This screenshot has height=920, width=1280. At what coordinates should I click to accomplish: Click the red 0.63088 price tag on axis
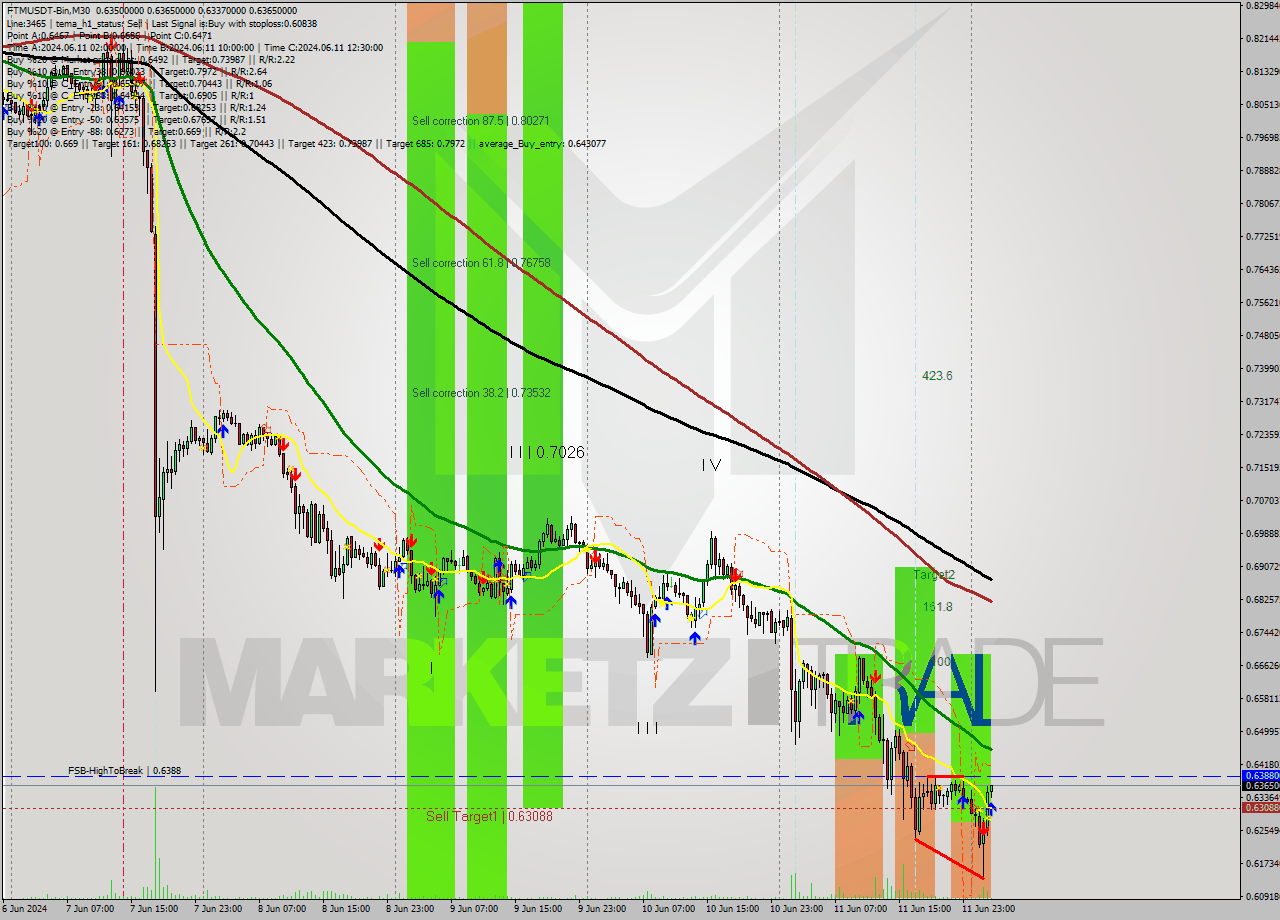(1260, 807)
